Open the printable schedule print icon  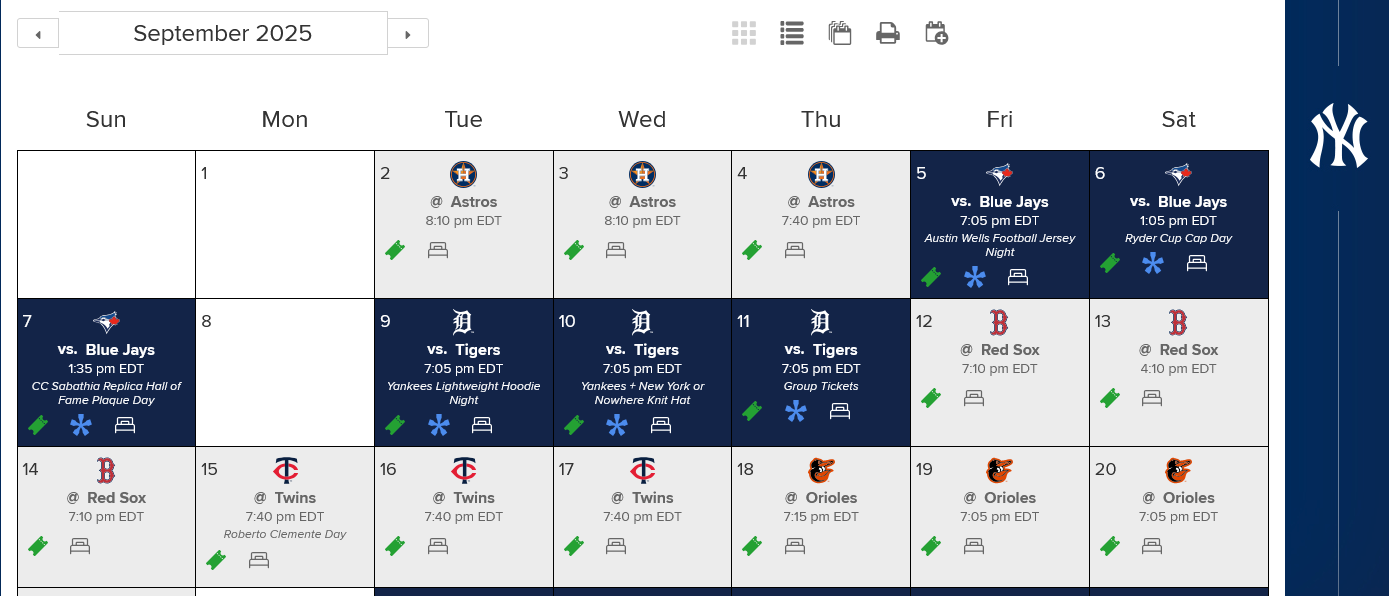tap(888, 33)
